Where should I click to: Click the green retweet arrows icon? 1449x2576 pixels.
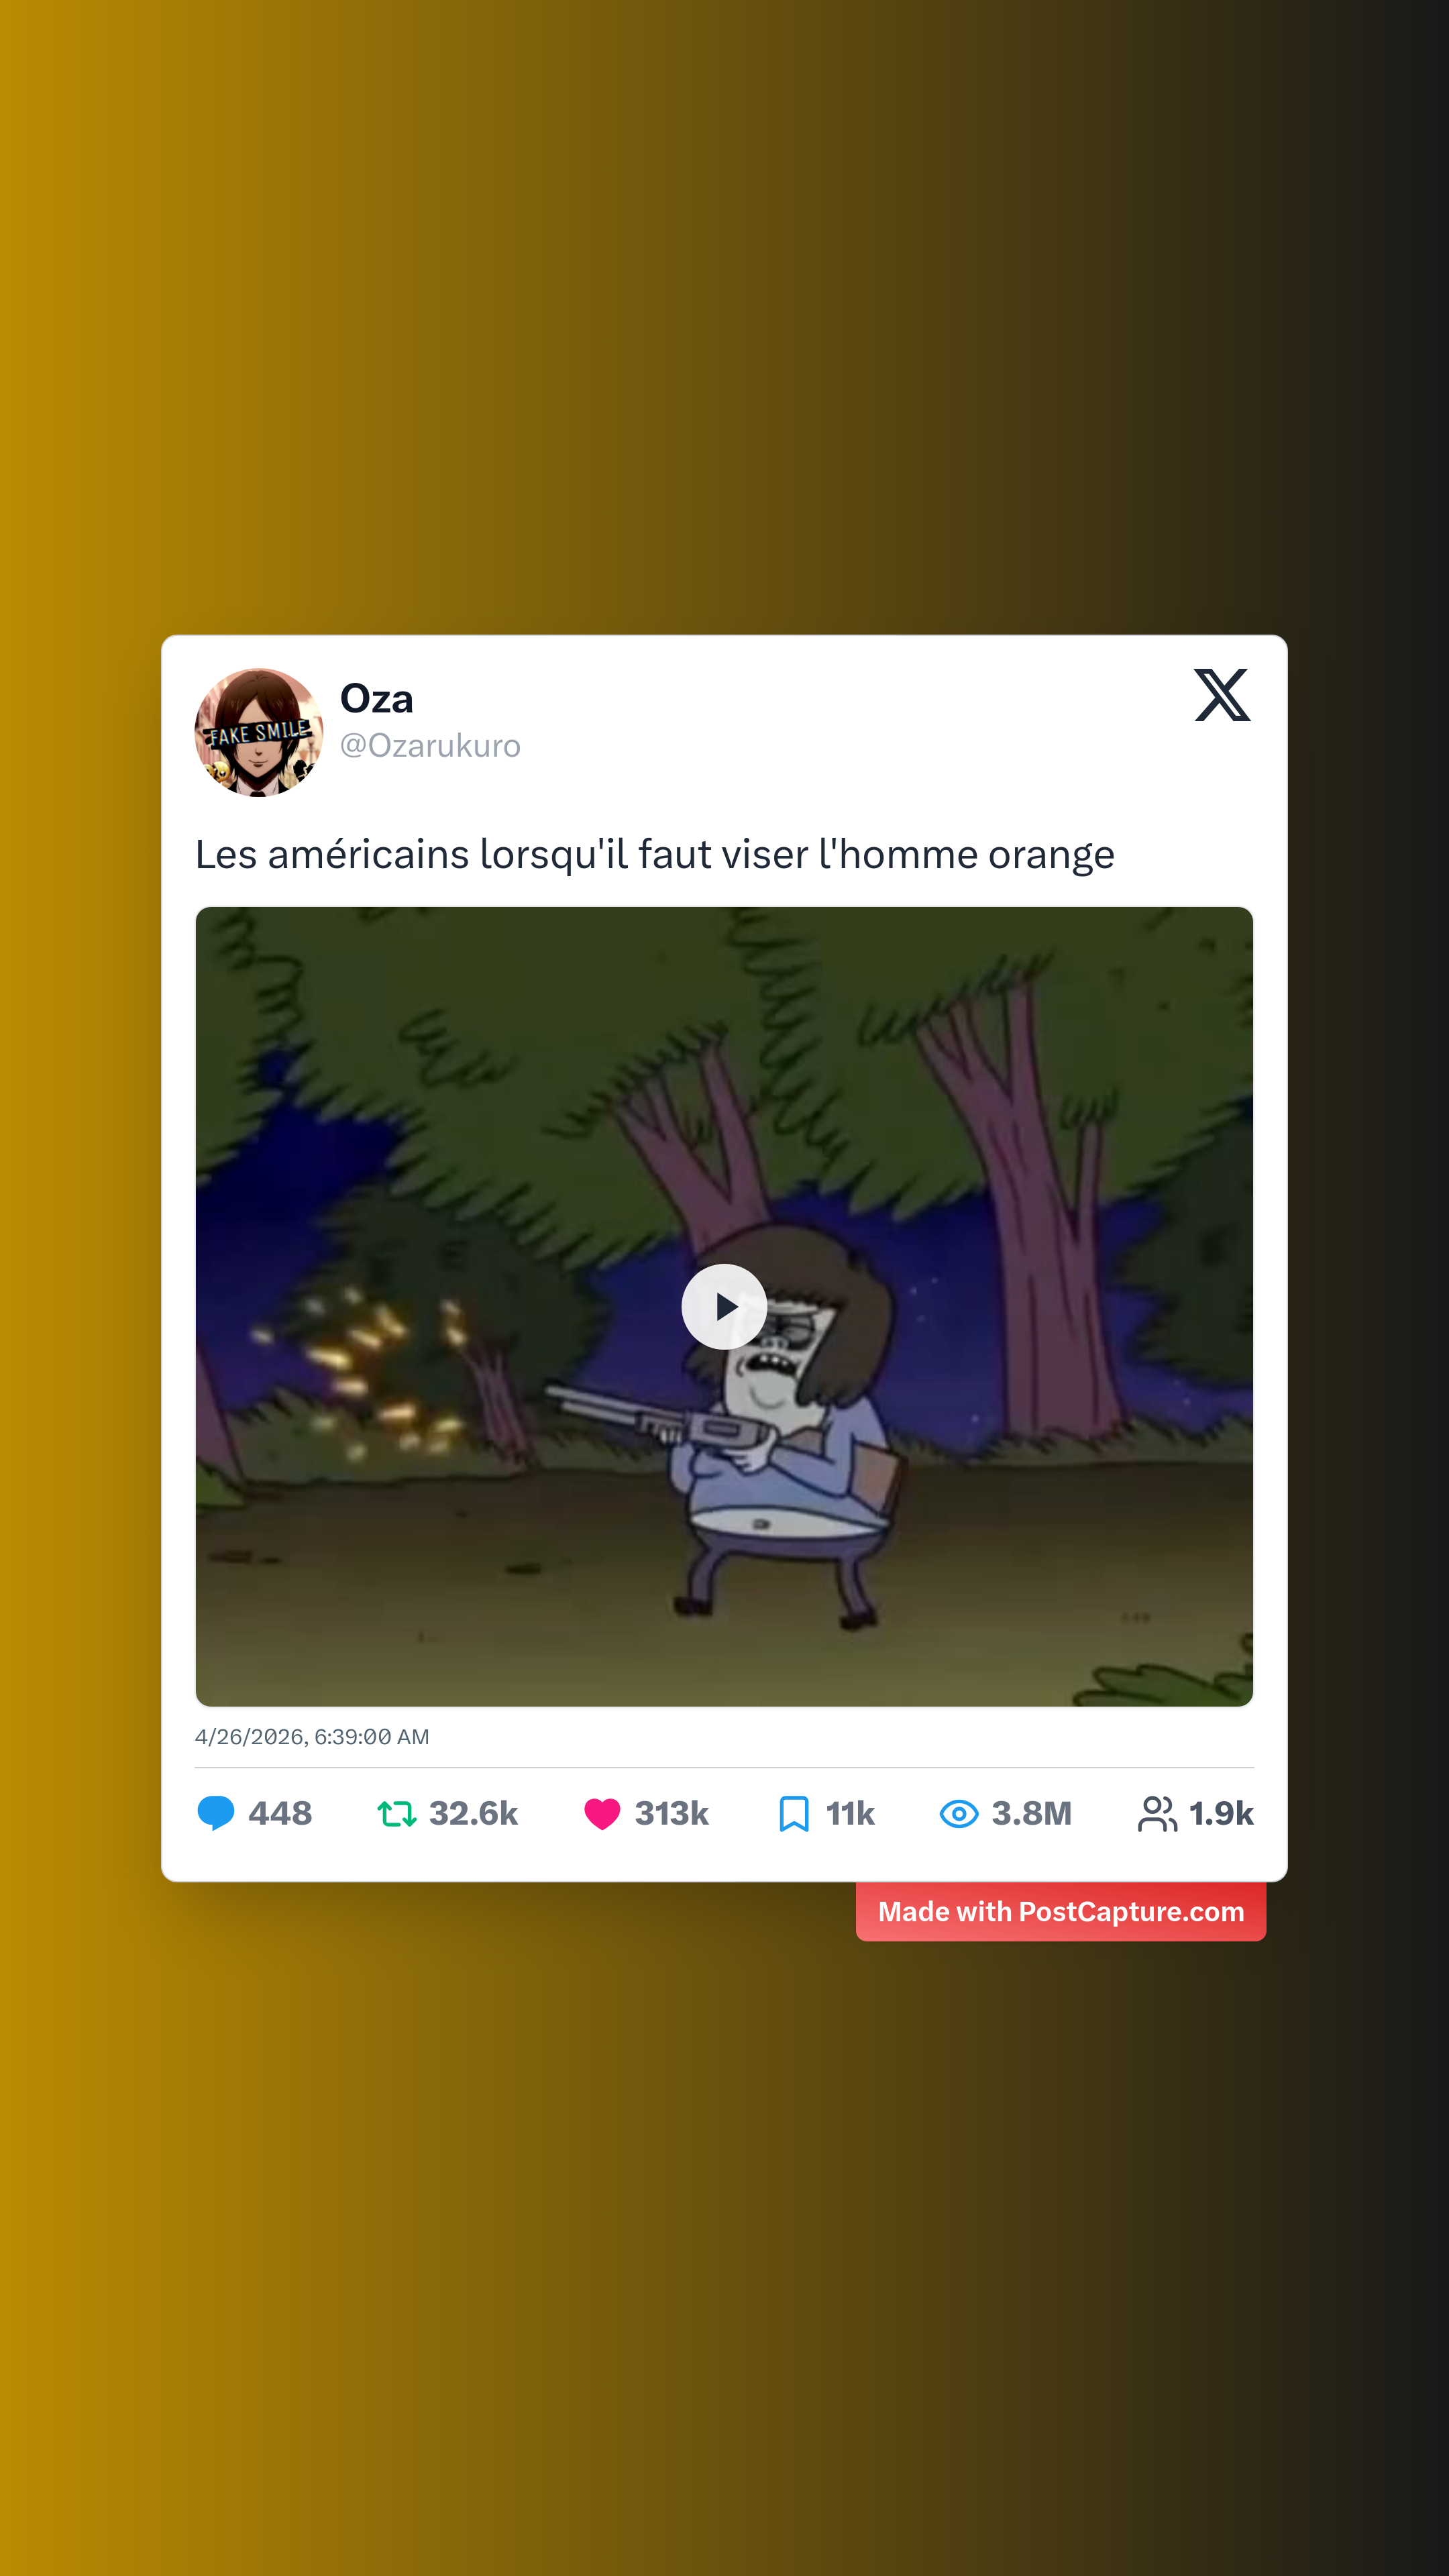pos(397,1813)
